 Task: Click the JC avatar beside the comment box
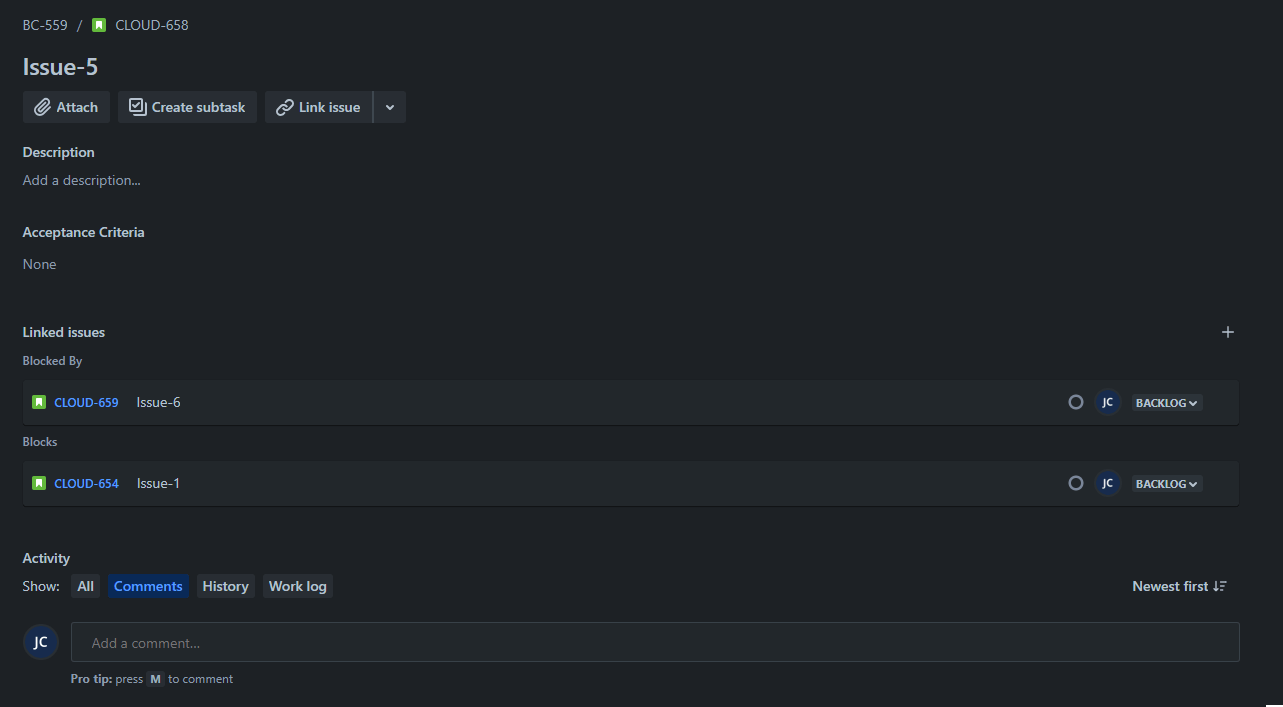pyautogui.click(x=40, y=641)
